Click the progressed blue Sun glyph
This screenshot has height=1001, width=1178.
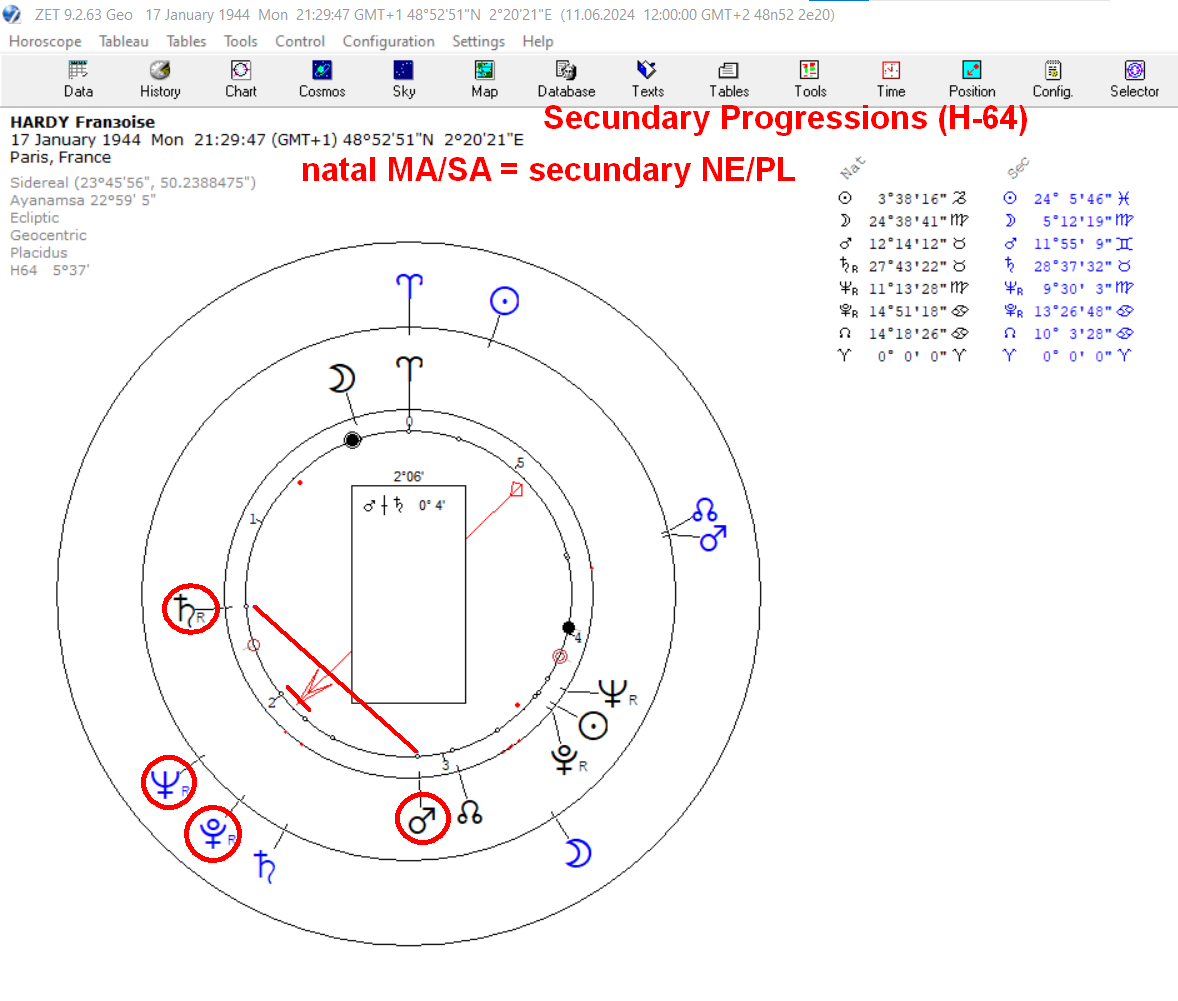click(504, 301)
